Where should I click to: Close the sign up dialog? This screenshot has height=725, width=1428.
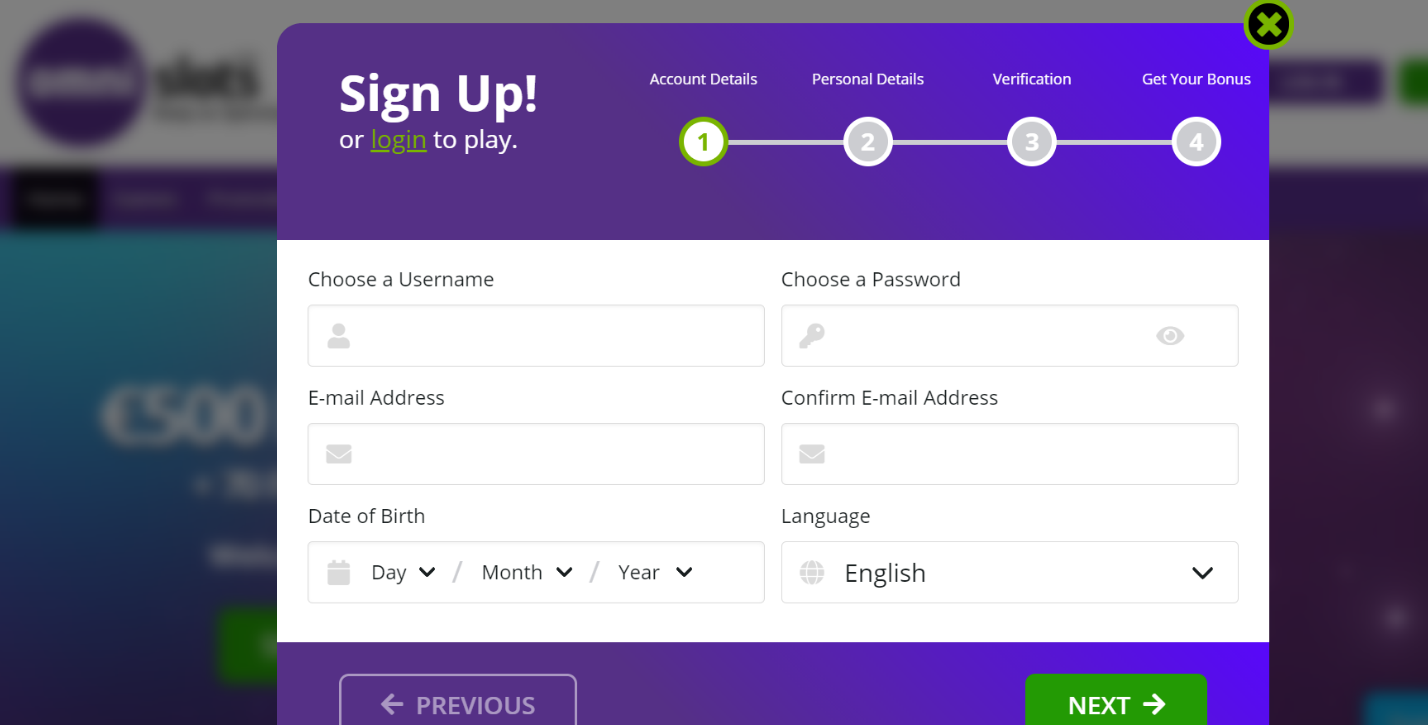click(x=1268, y=25)
